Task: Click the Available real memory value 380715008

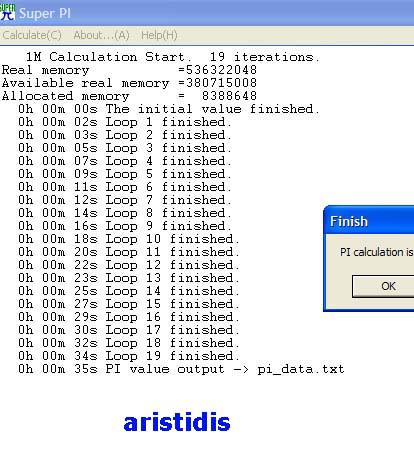Action: tap(221, 83)
